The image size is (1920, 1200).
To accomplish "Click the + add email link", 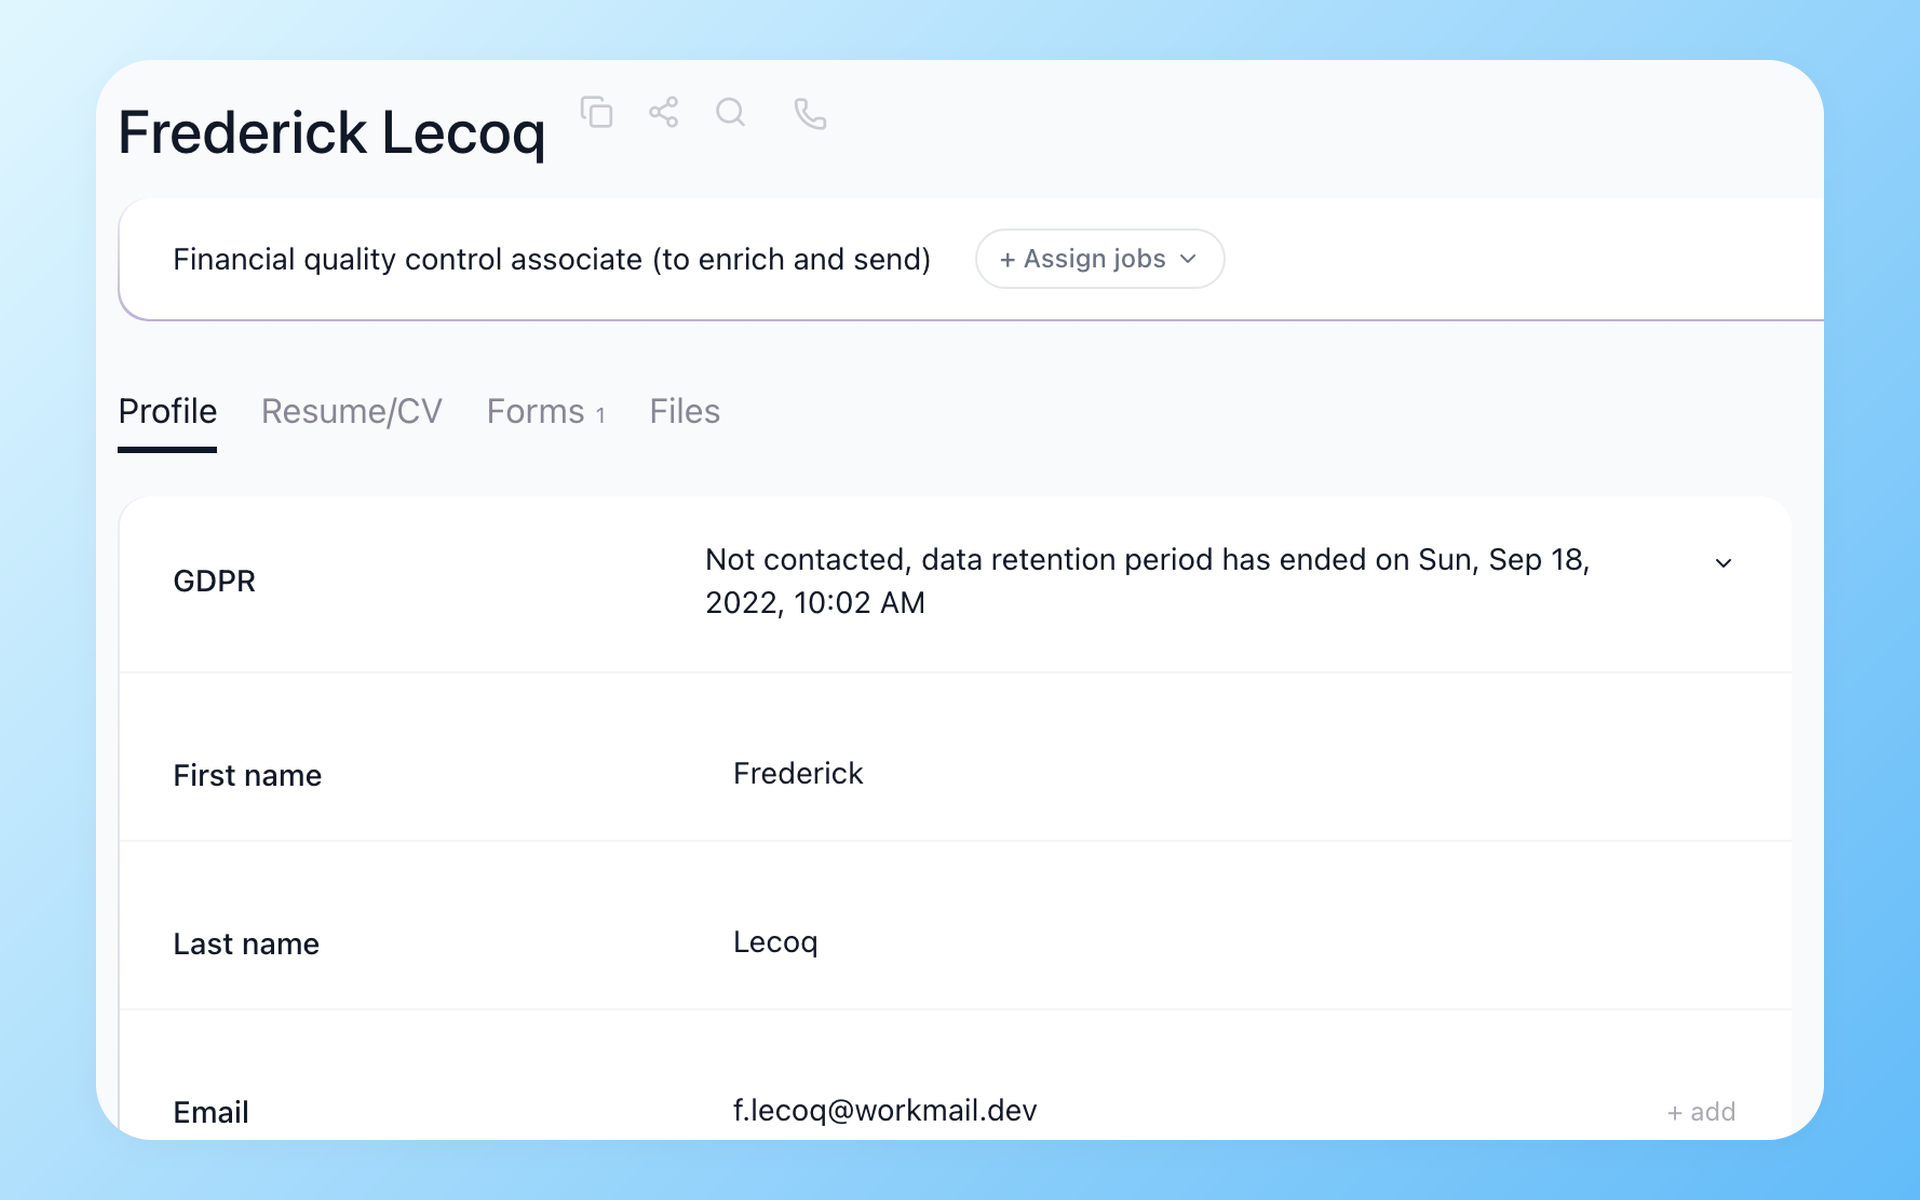I will pos(1701,1112).
